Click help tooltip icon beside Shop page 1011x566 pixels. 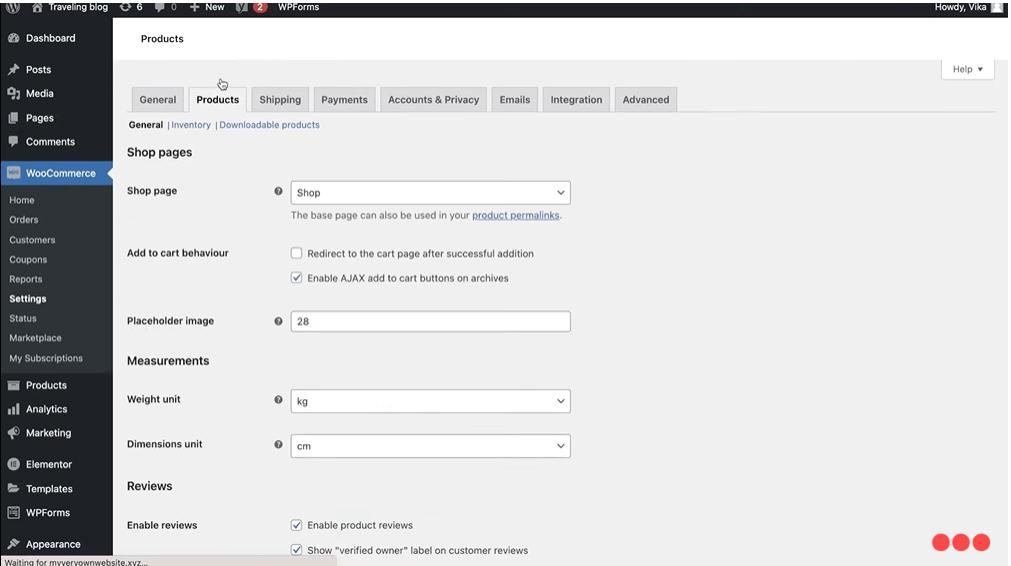[279, 191]
